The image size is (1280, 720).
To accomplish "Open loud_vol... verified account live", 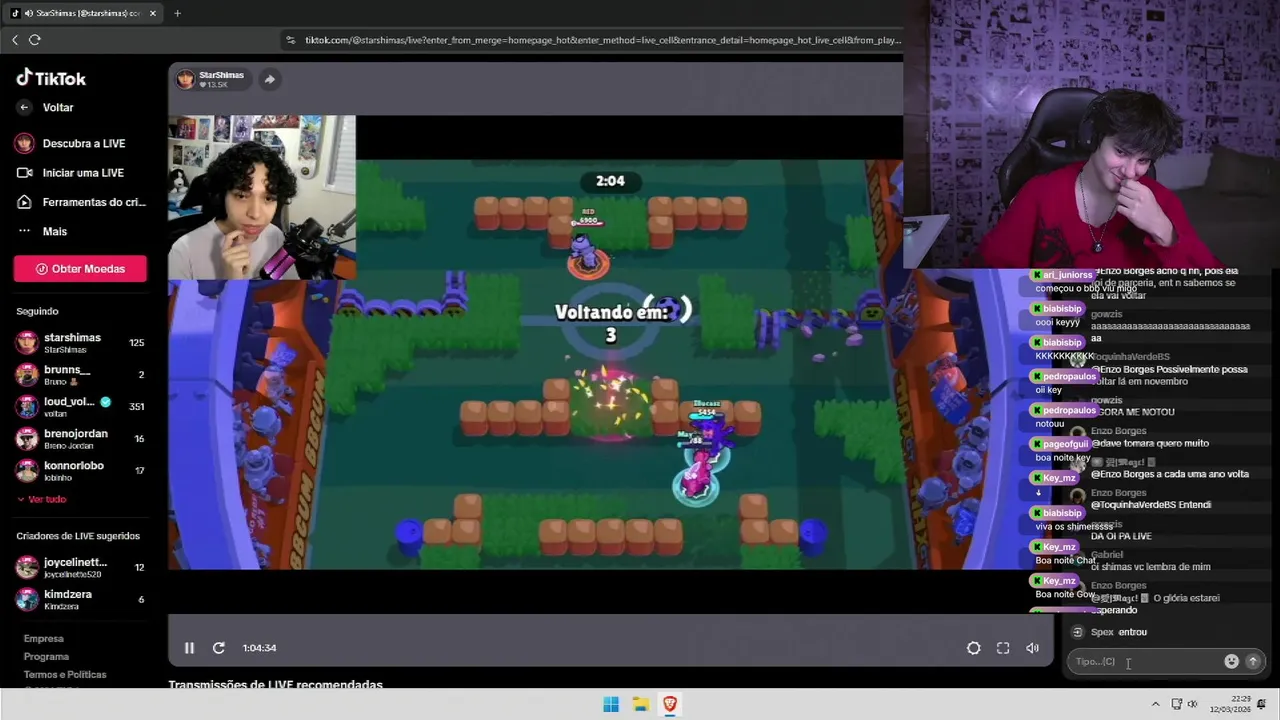I will click(80, 406).
